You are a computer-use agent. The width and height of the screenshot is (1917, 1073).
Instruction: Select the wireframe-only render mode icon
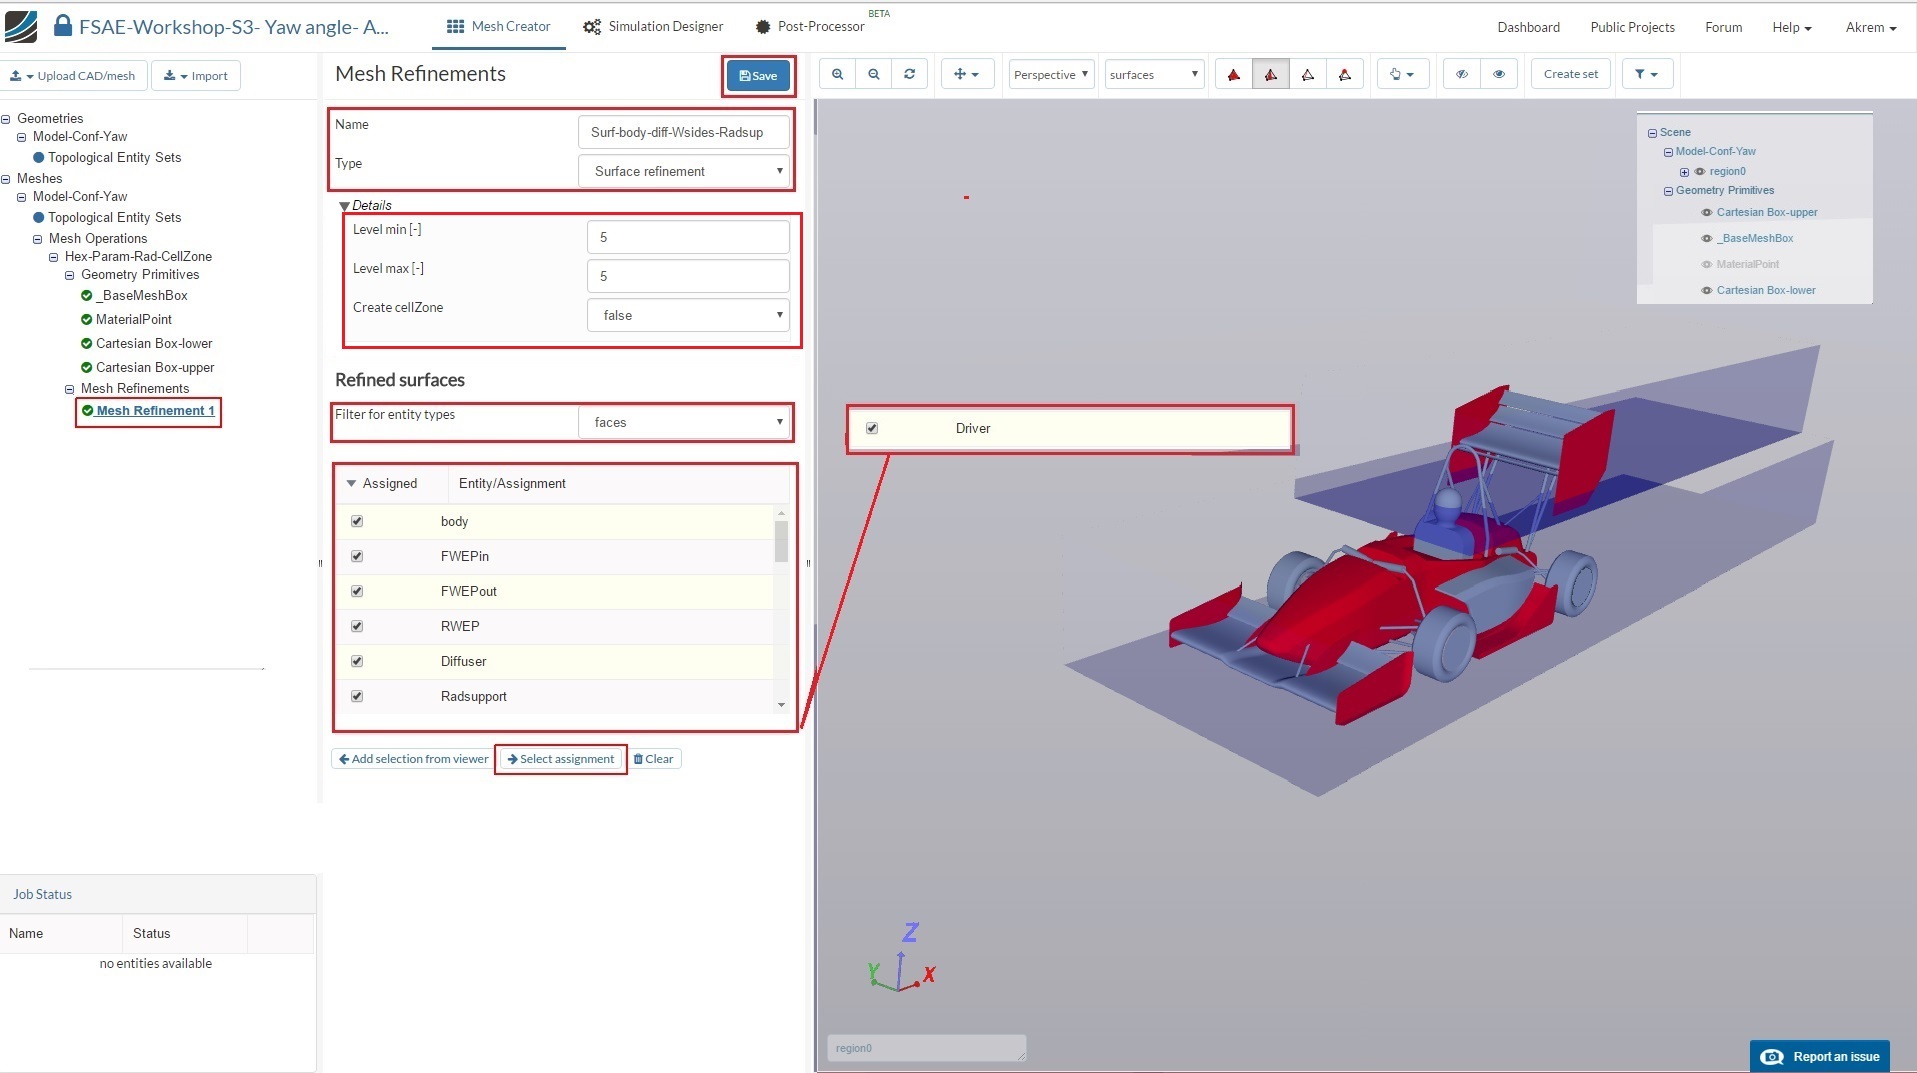[x=1307, y=74]
